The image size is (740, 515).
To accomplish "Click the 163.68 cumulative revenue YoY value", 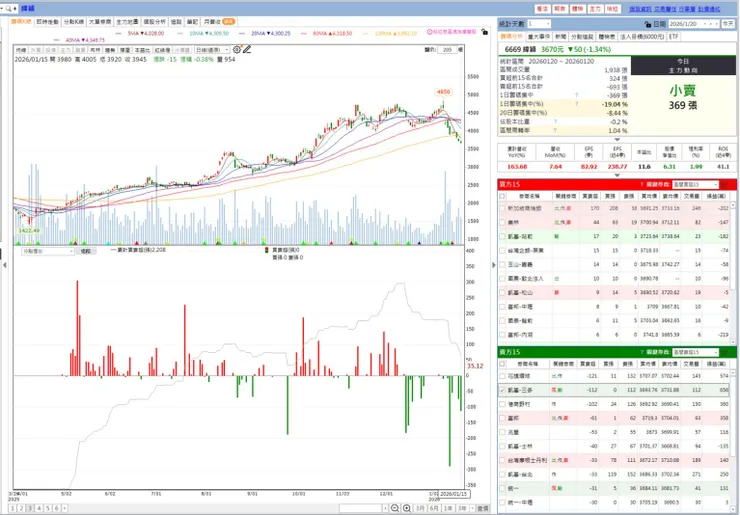I will tap(517, 167).
